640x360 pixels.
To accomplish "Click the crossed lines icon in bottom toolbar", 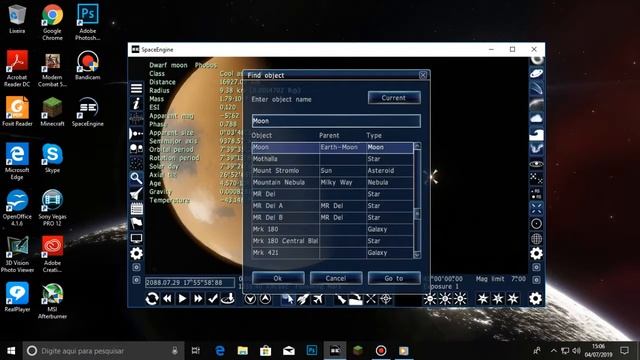I will coord(371,299).
